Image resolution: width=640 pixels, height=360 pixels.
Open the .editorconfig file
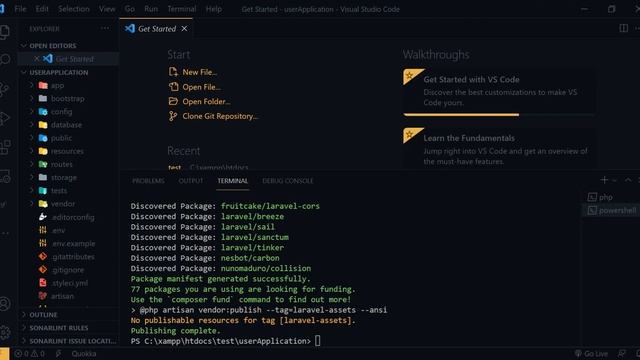(x=73, y=217)
